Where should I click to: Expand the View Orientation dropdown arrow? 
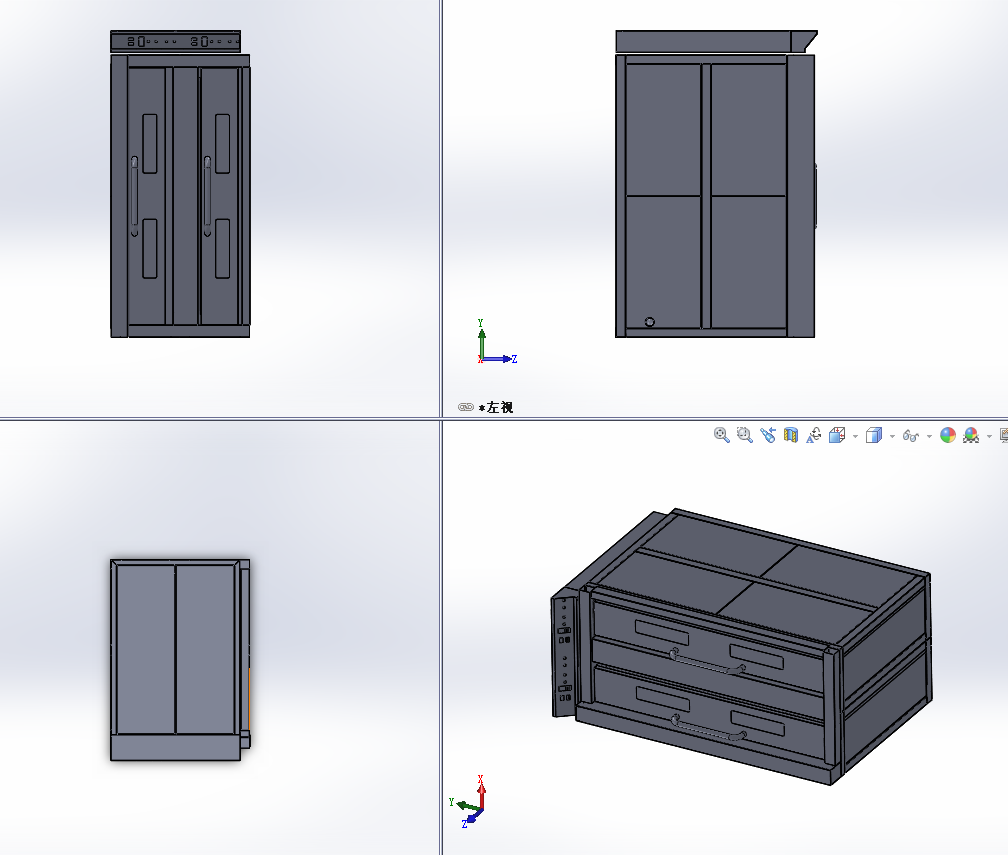pos(855,436)
